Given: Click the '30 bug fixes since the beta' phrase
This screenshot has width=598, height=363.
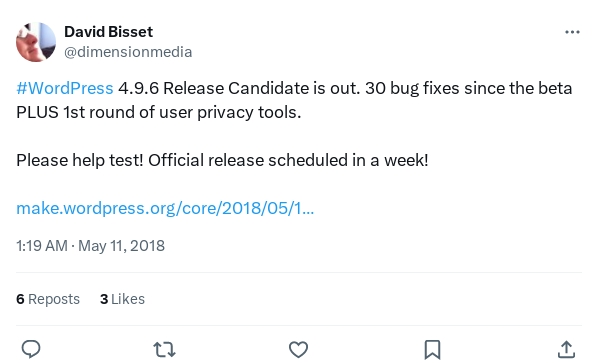Looking at the screenshot, I should [x=469, y=88].
